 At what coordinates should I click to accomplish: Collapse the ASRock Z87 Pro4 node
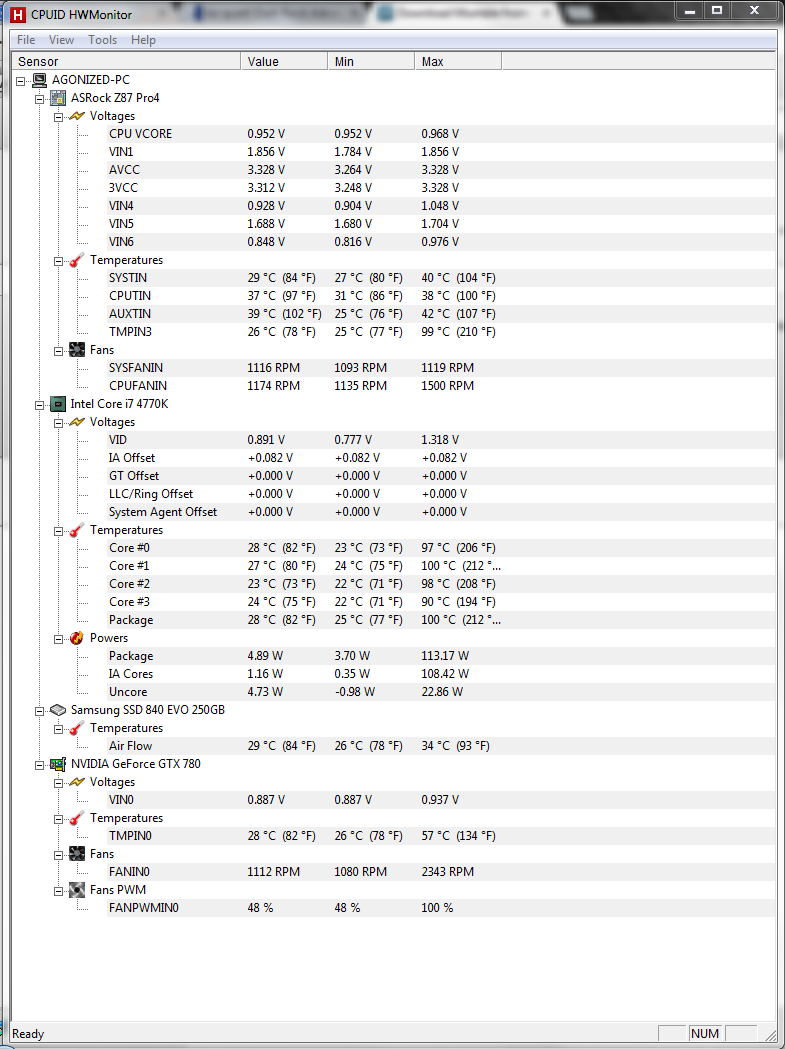coord(39,98)
